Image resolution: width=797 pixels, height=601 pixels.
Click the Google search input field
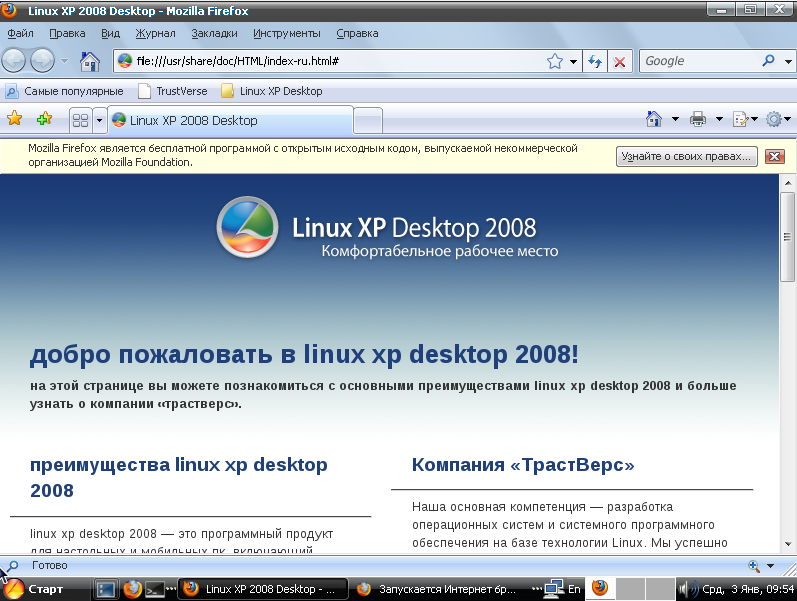tap(701, 62)
